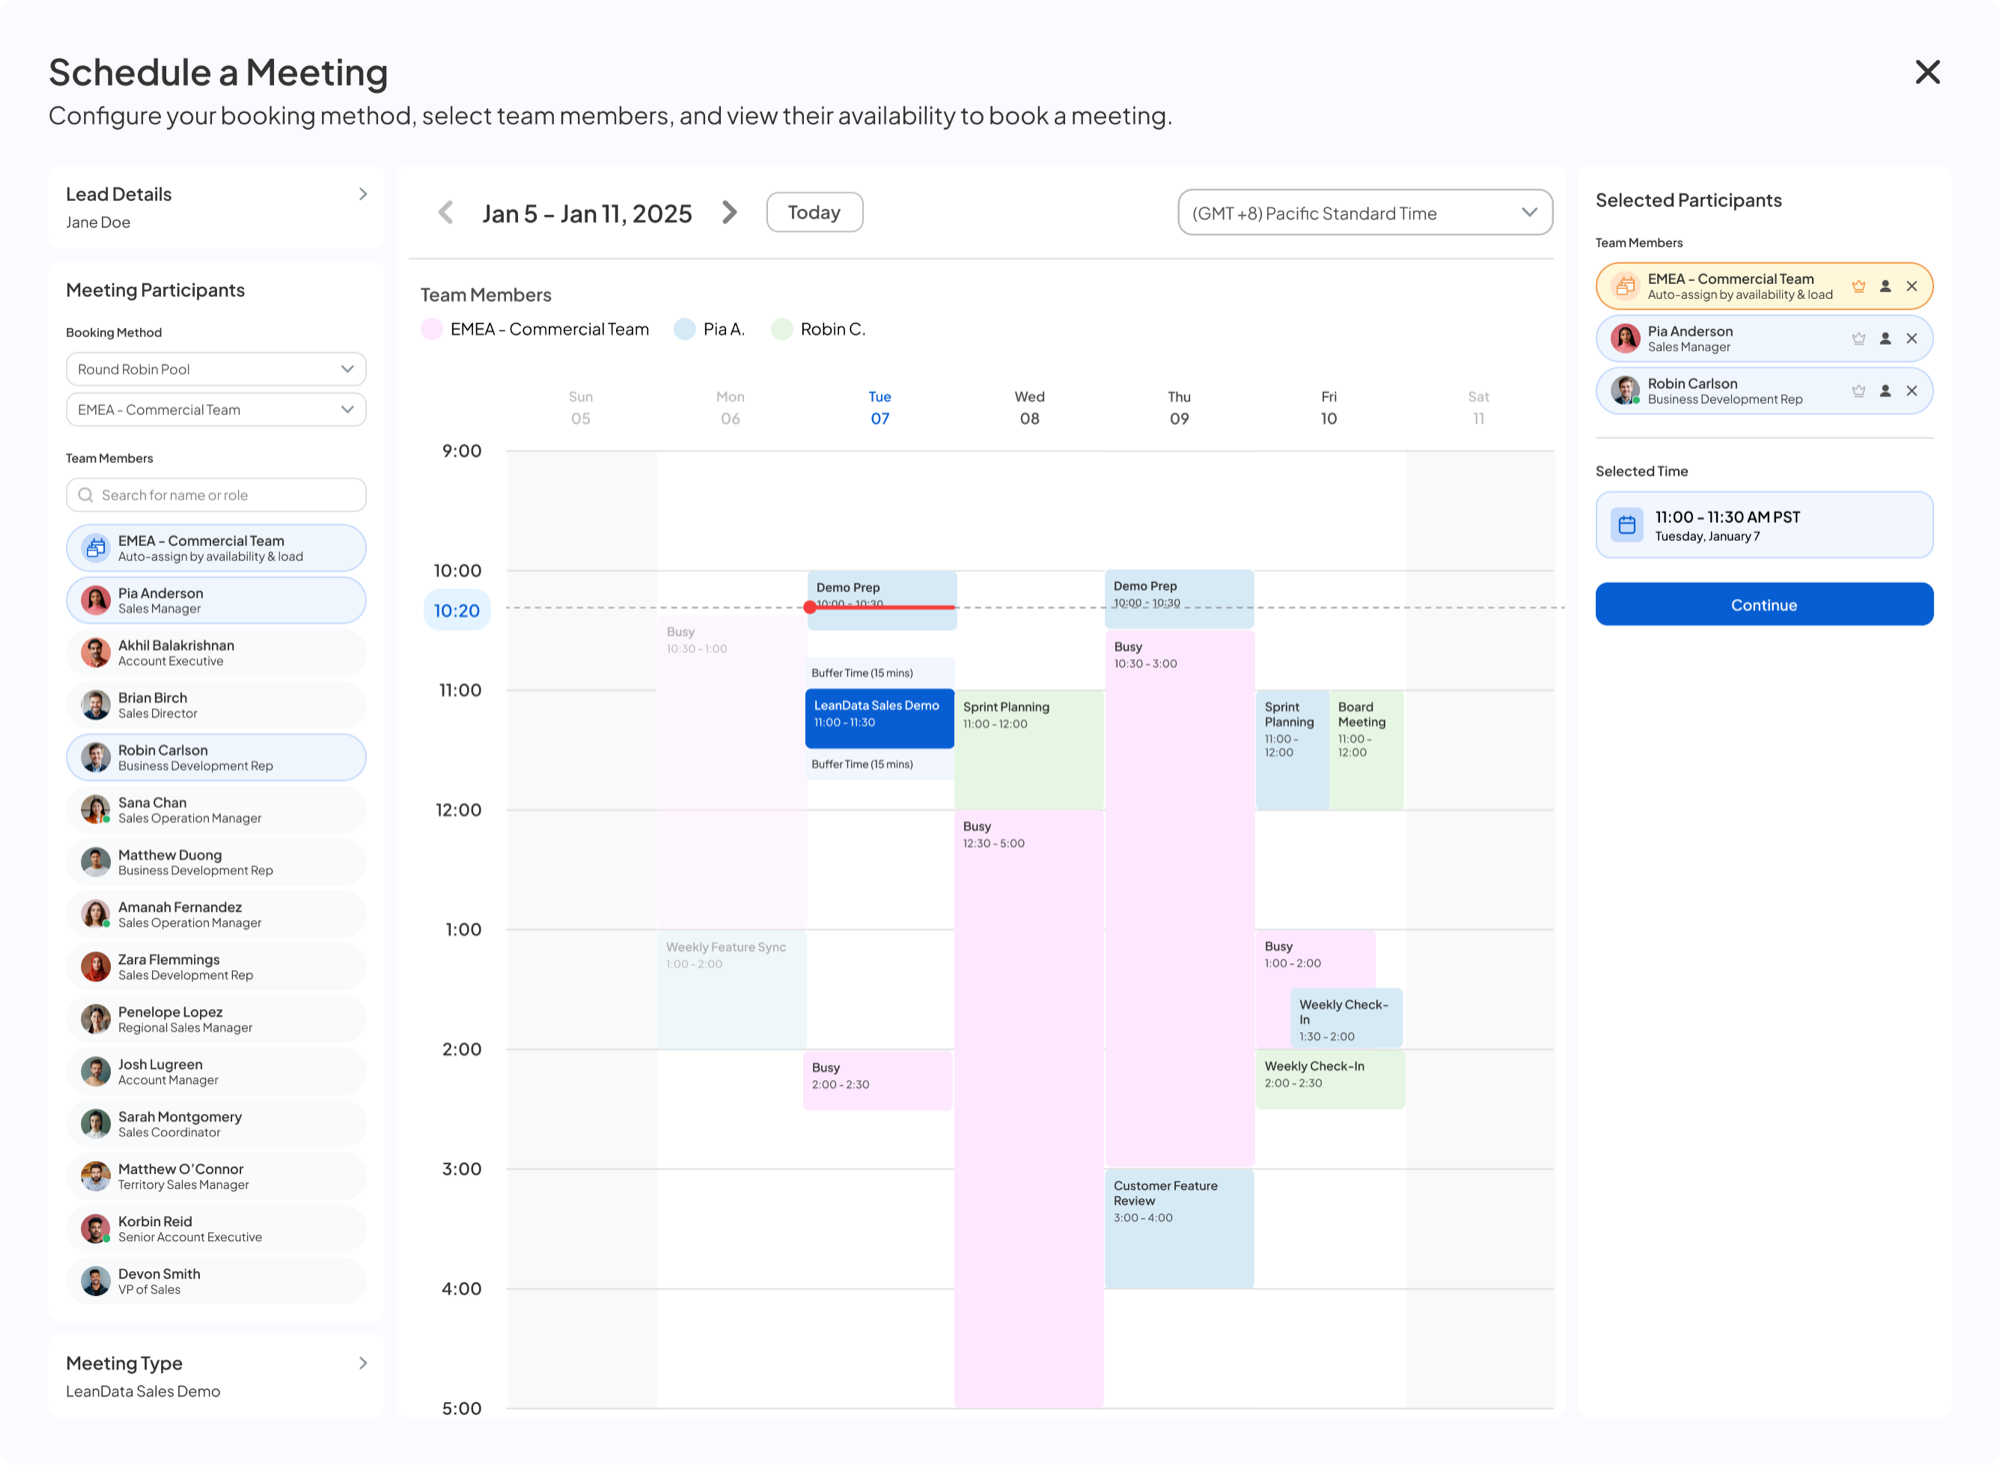Viewport: 2000px width, 1466px height.
Task: Click person icon for Pia Anderson participant
Action: pos(1885,339)
